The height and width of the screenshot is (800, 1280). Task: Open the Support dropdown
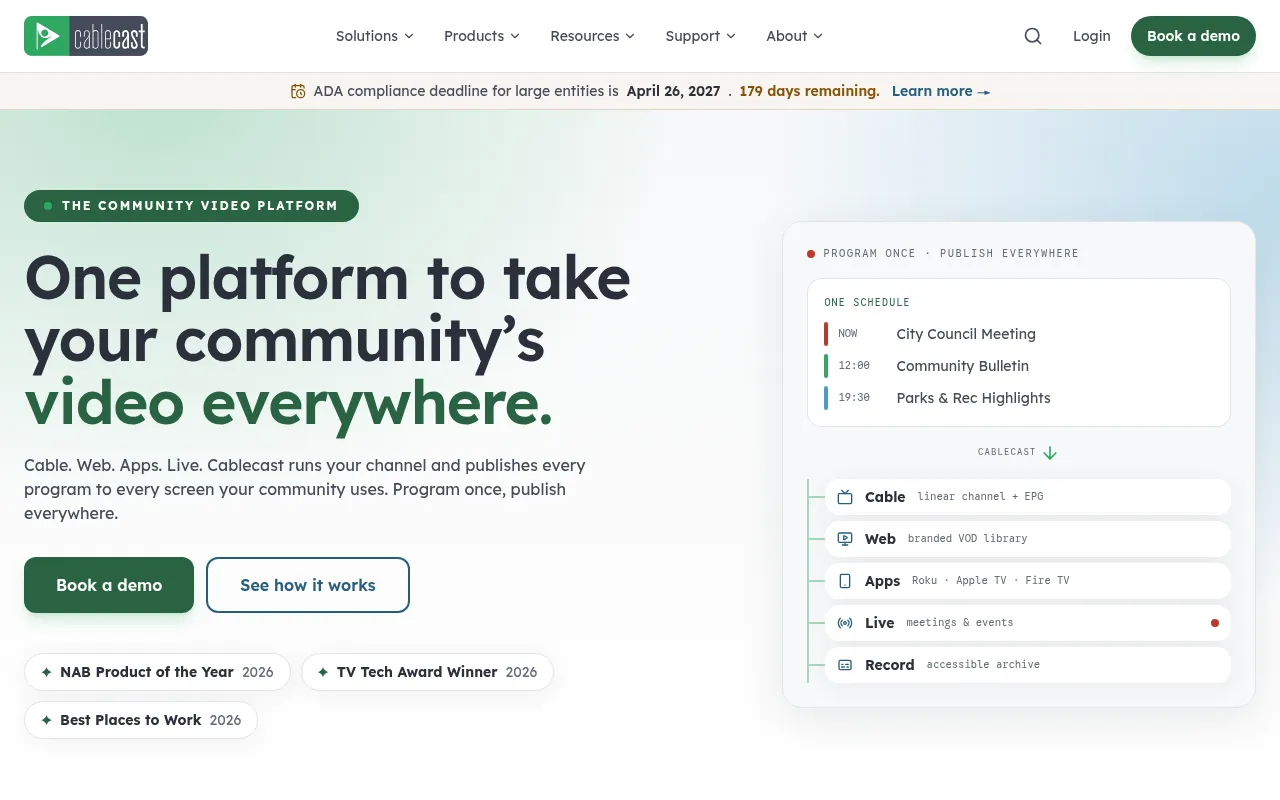(701, 36)
